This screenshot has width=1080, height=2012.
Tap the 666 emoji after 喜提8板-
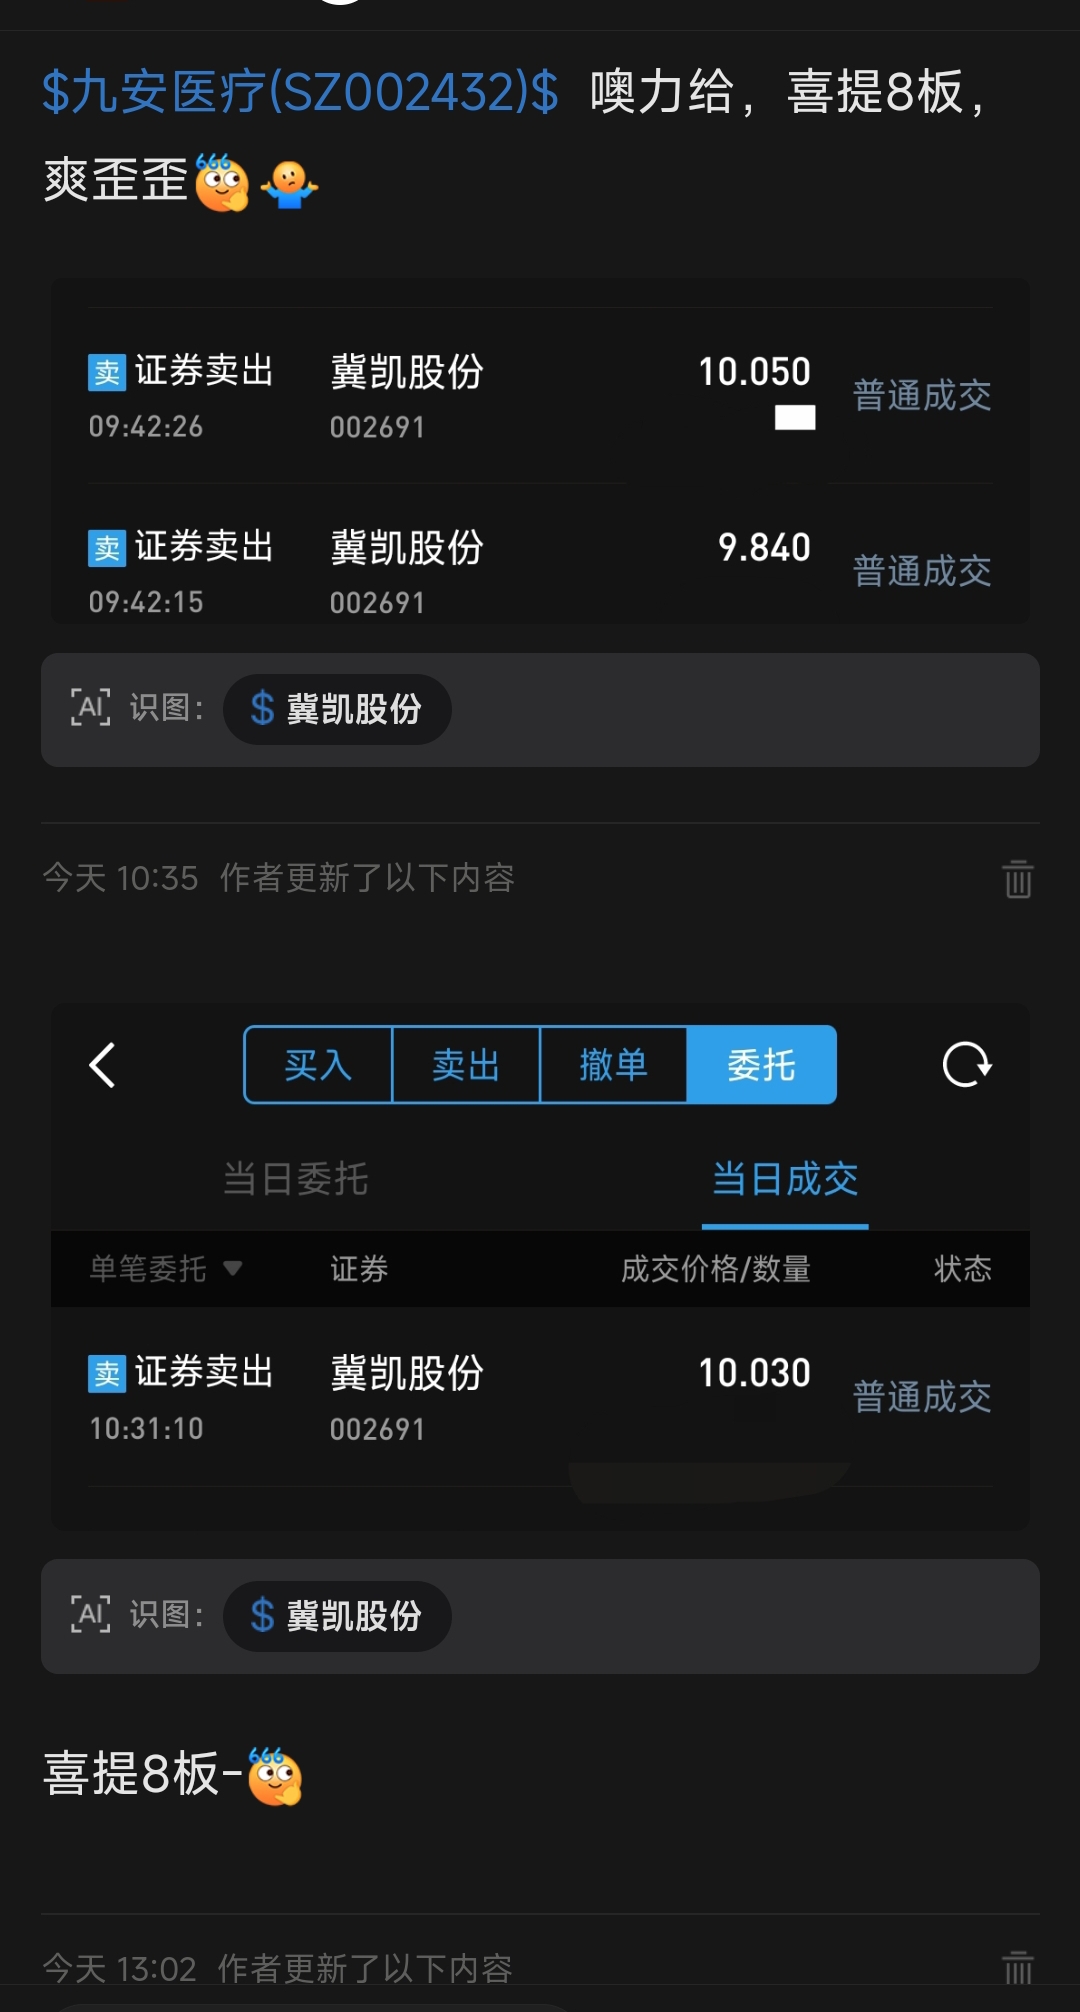click(x=274, y=1775)
